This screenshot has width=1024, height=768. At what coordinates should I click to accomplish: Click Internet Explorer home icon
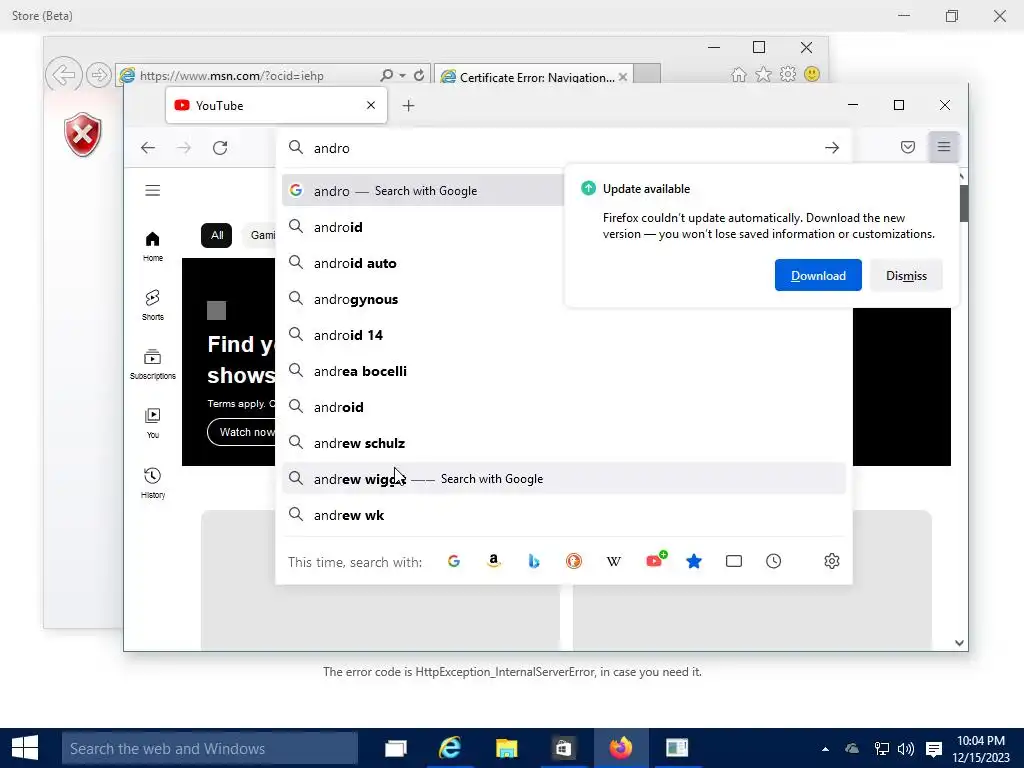pos(739,74)
